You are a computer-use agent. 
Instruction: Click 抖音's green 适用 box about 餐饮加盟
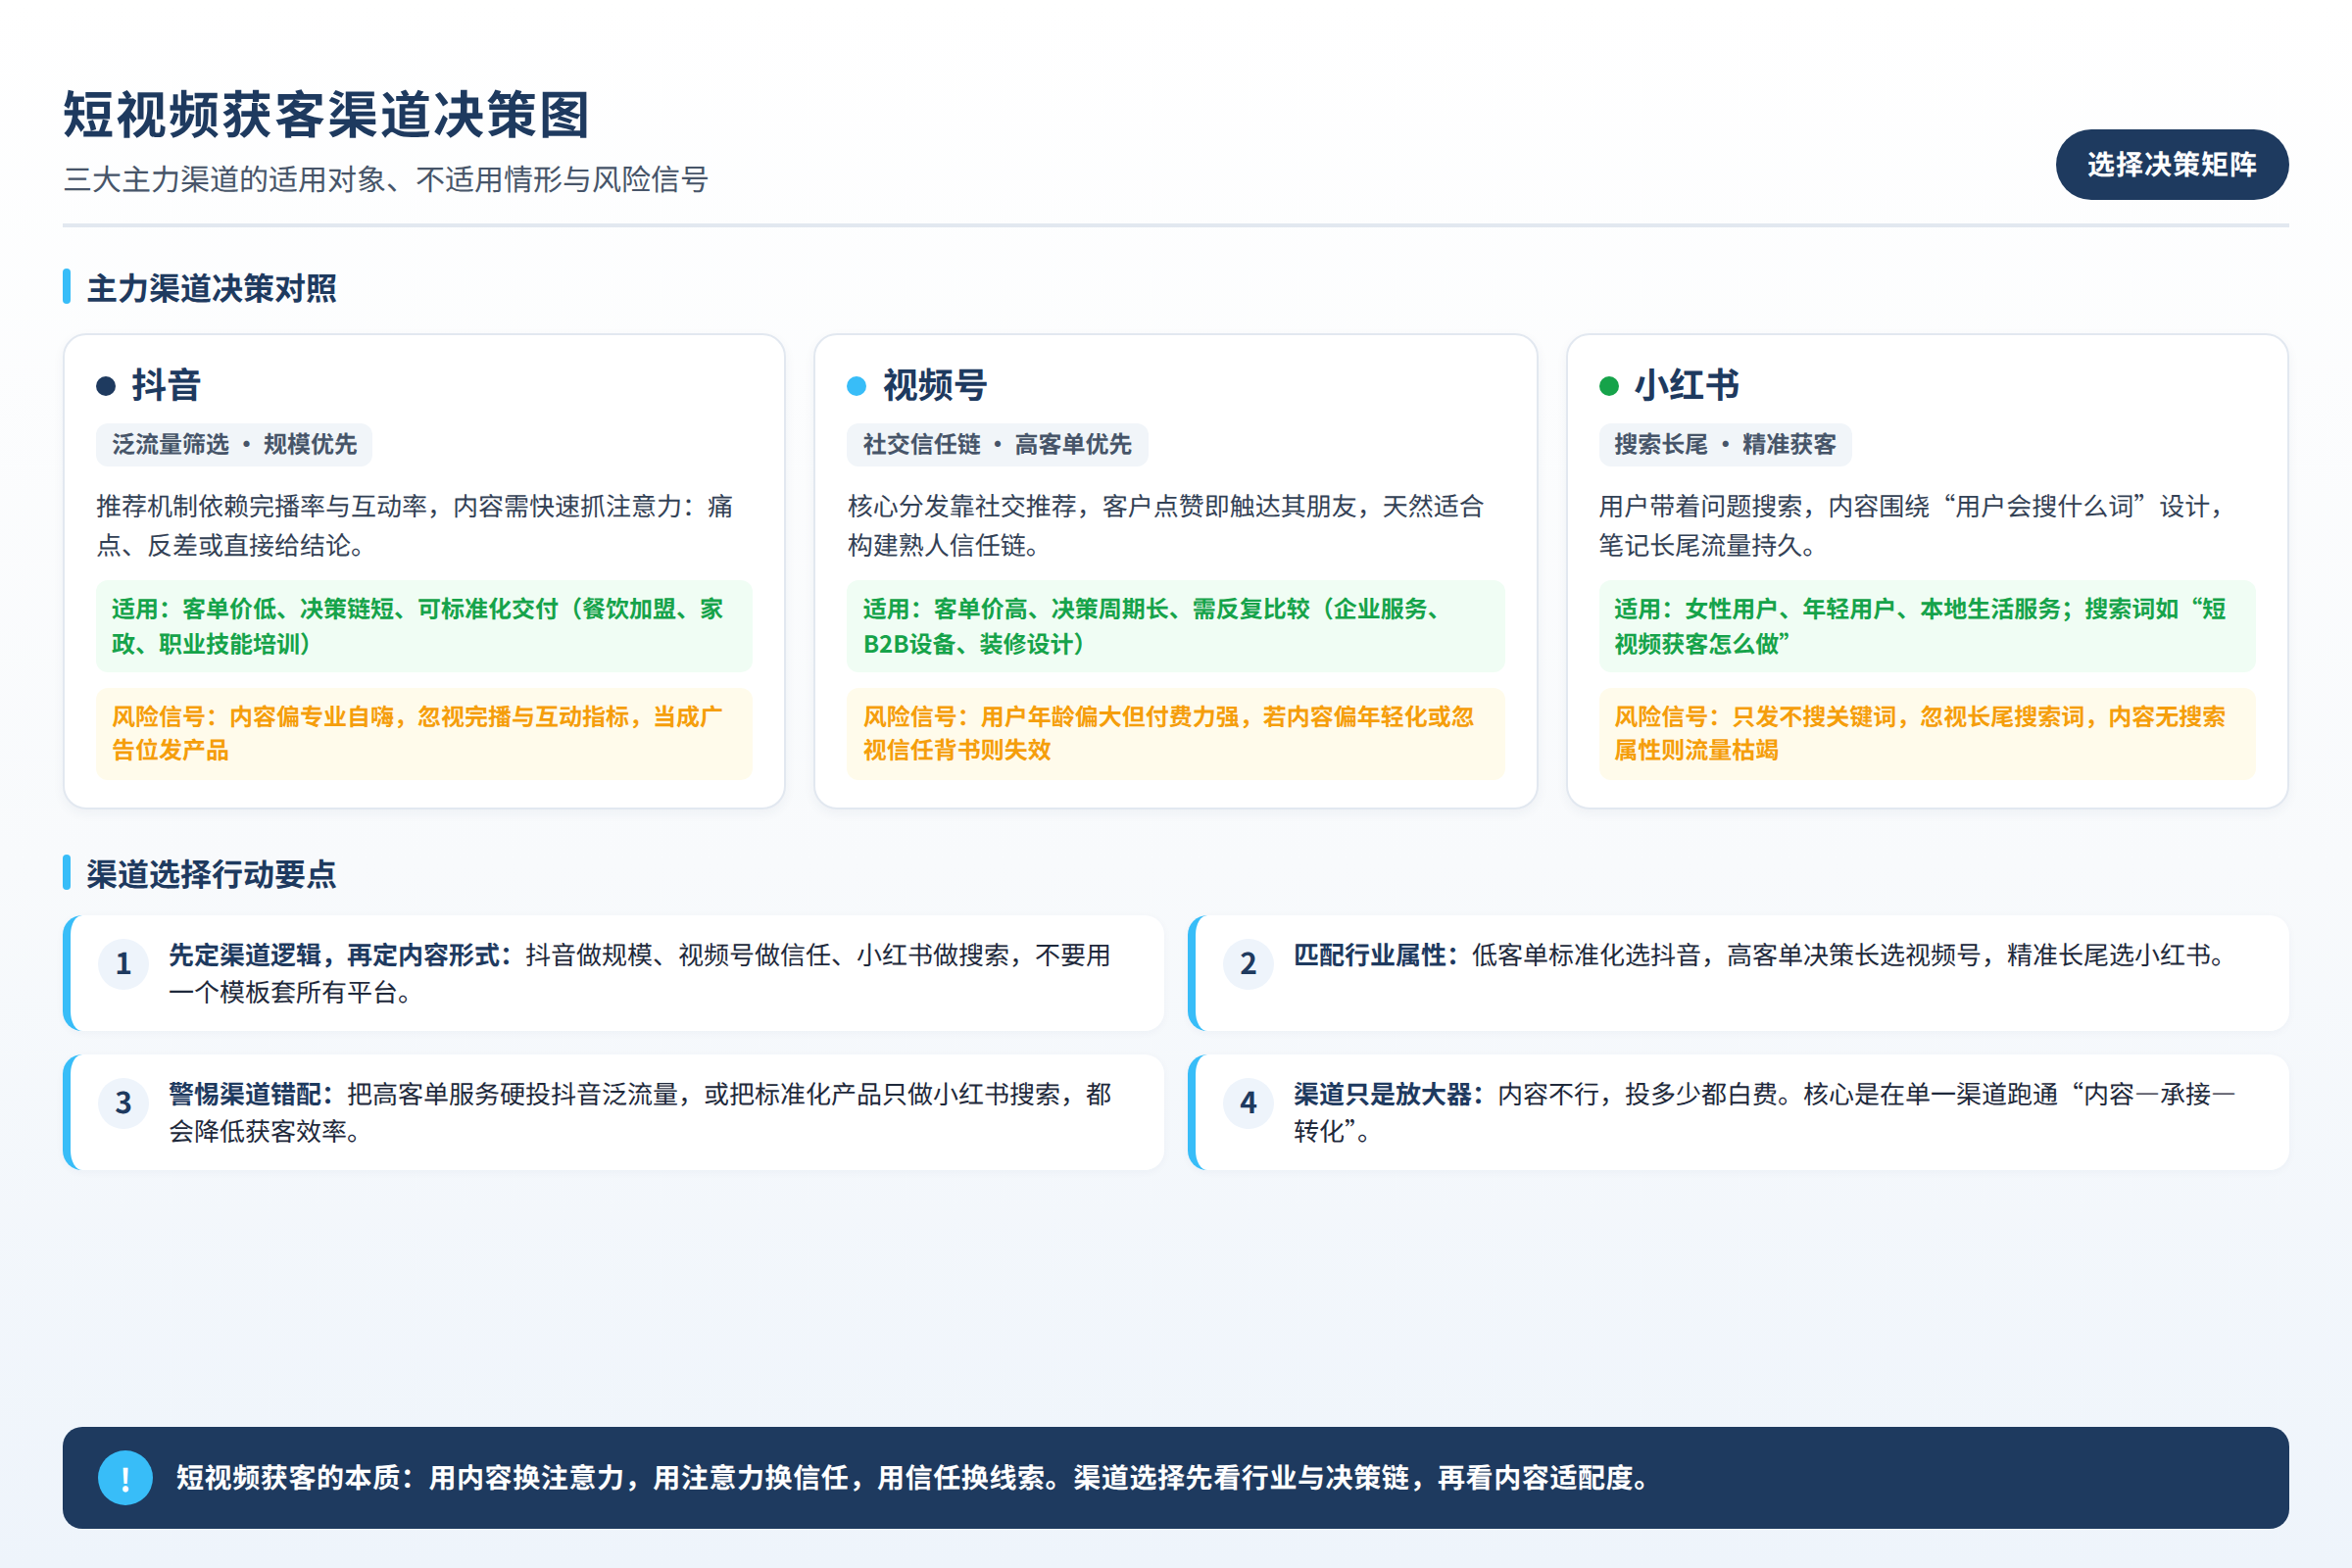click(x=424, y=626)
